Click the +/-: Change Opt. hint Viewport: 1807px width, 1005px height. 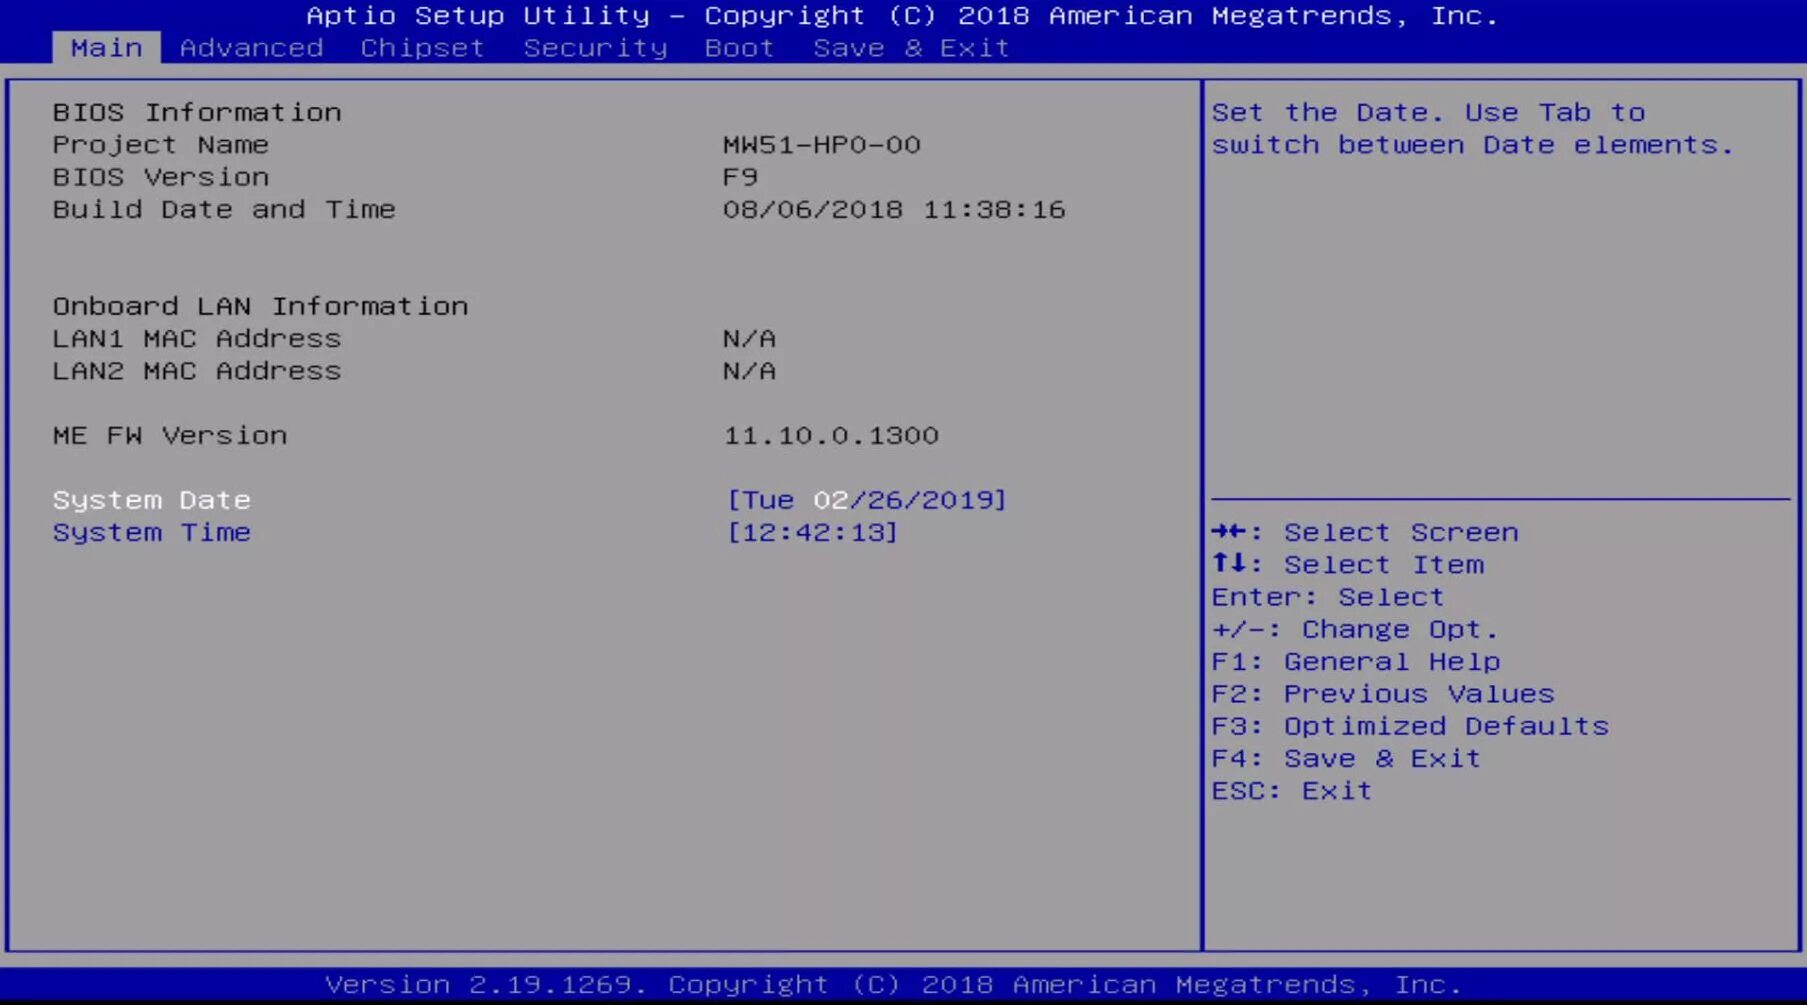1355,629
